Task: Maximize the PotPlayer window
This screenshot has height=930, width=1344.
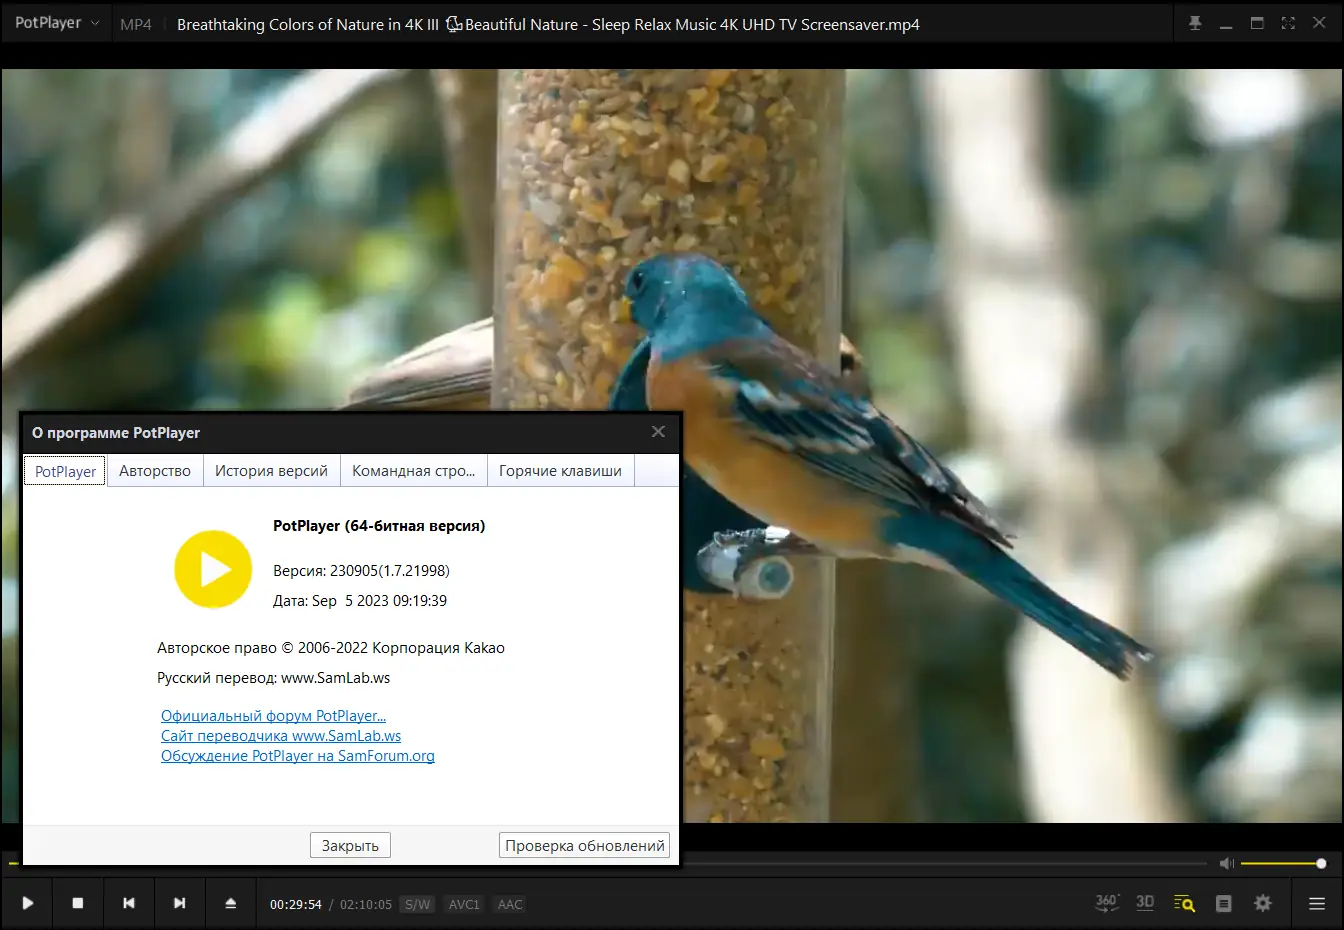Action: (x=1257, y=23)
